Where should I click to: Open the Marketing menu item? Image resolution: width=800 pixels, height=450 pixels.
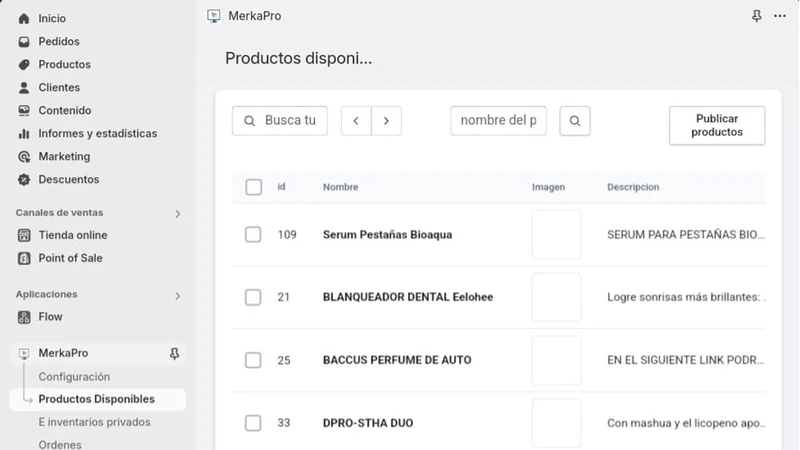point(64,157)
